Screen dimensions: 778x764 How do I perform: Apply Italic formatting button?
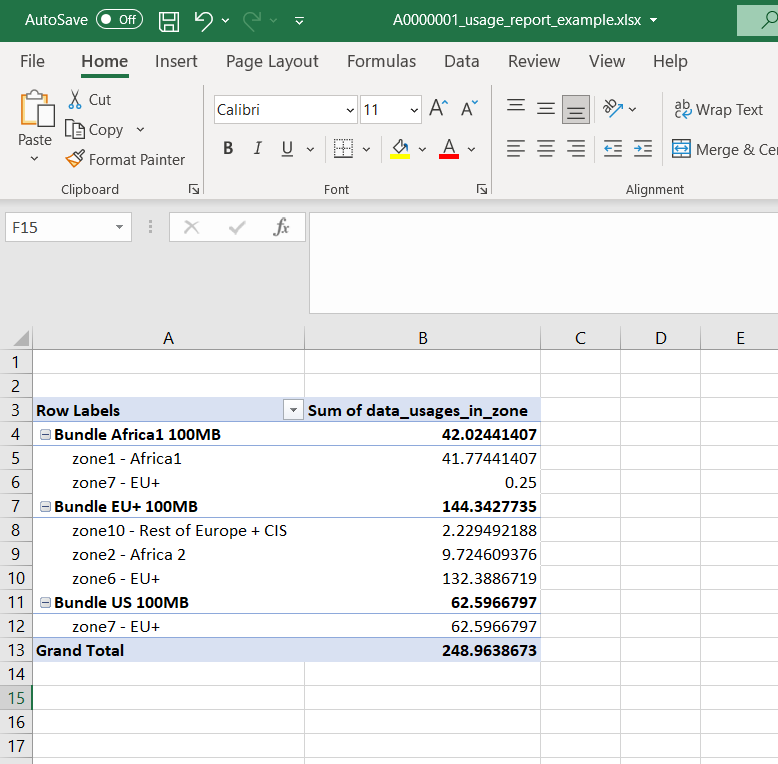[x=257, y=149]
